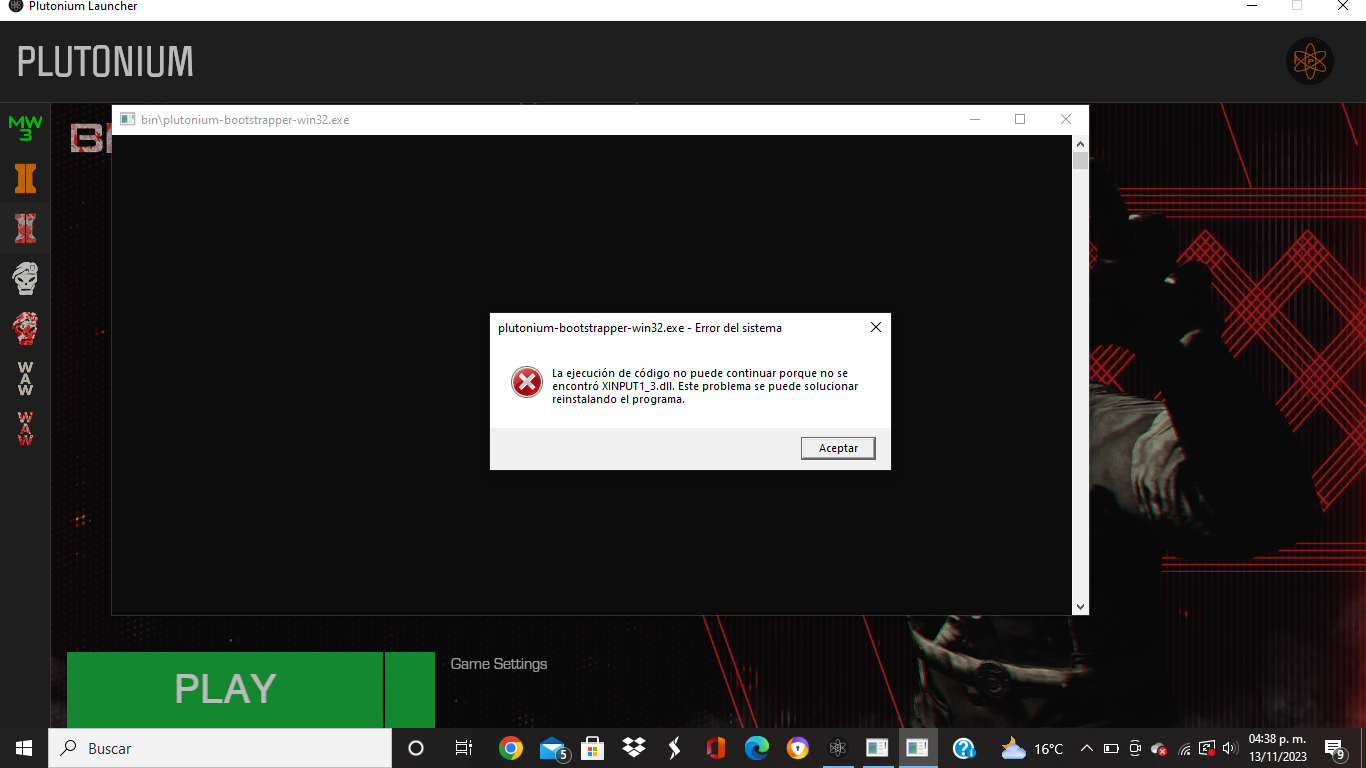Open the notifications center with 9 badge
Image resolution: width=1366 pixels, height=768 pixels.
[1334, 749]
